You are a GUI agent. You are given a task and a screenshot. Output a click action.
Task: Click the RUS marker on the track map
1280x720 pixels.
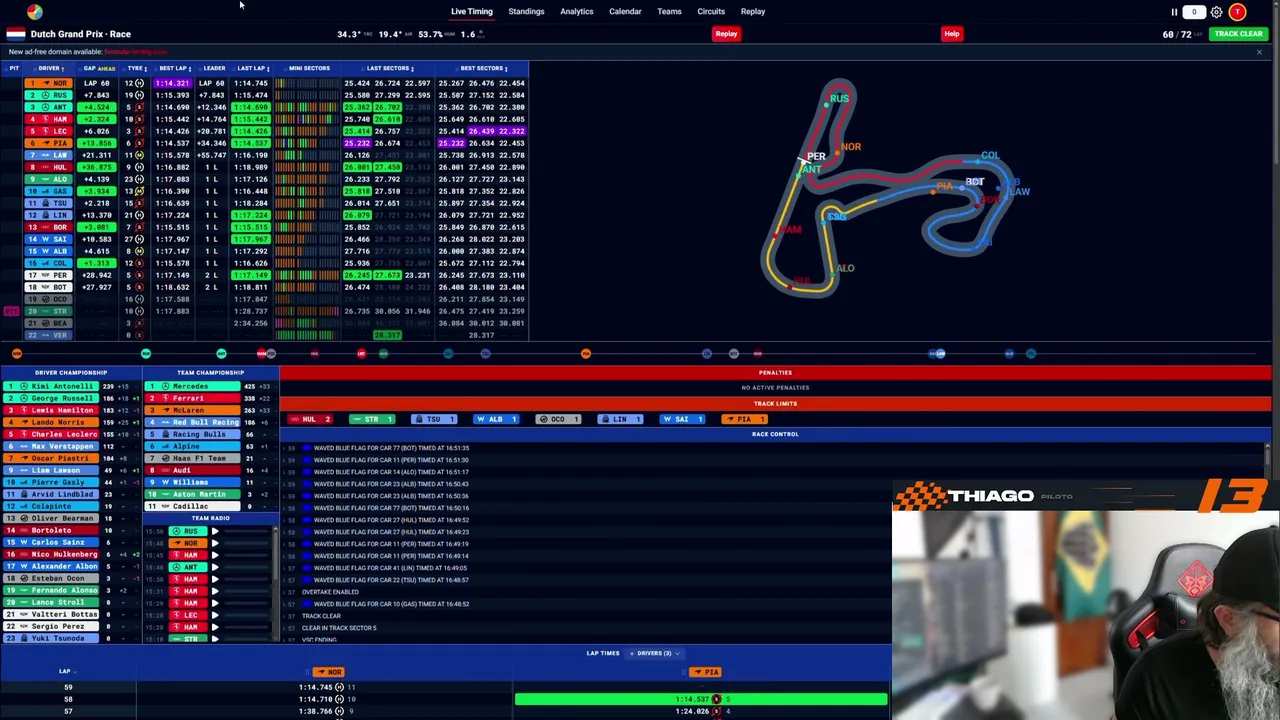839,98
